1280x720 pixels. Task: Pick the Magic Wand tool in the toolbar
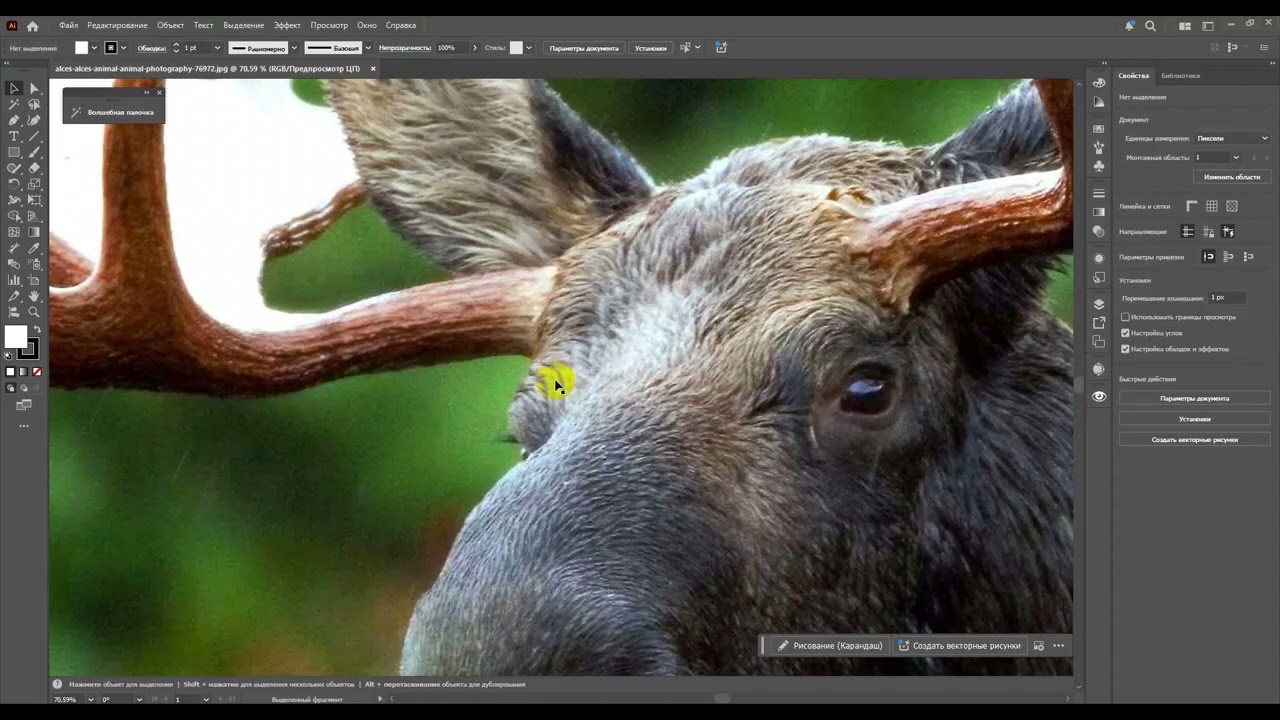coord(14,104)
